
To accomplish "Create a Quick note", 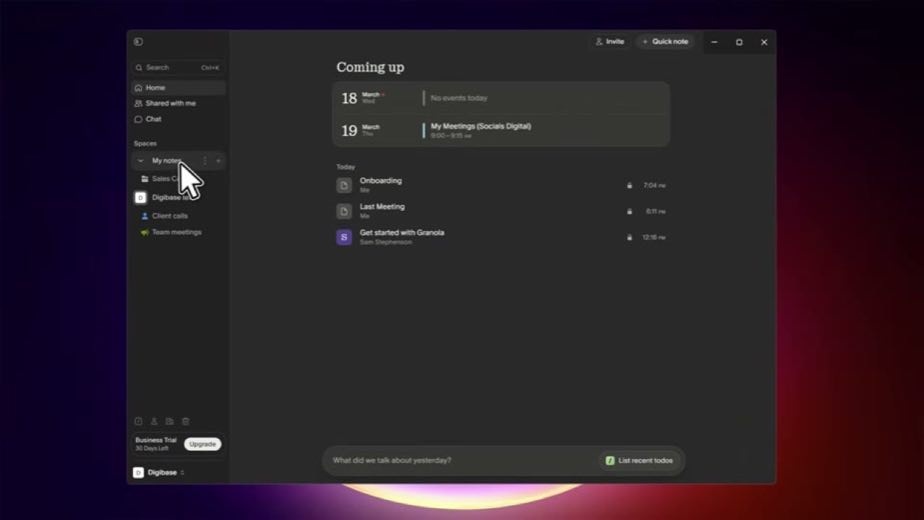I will [665, 42].
